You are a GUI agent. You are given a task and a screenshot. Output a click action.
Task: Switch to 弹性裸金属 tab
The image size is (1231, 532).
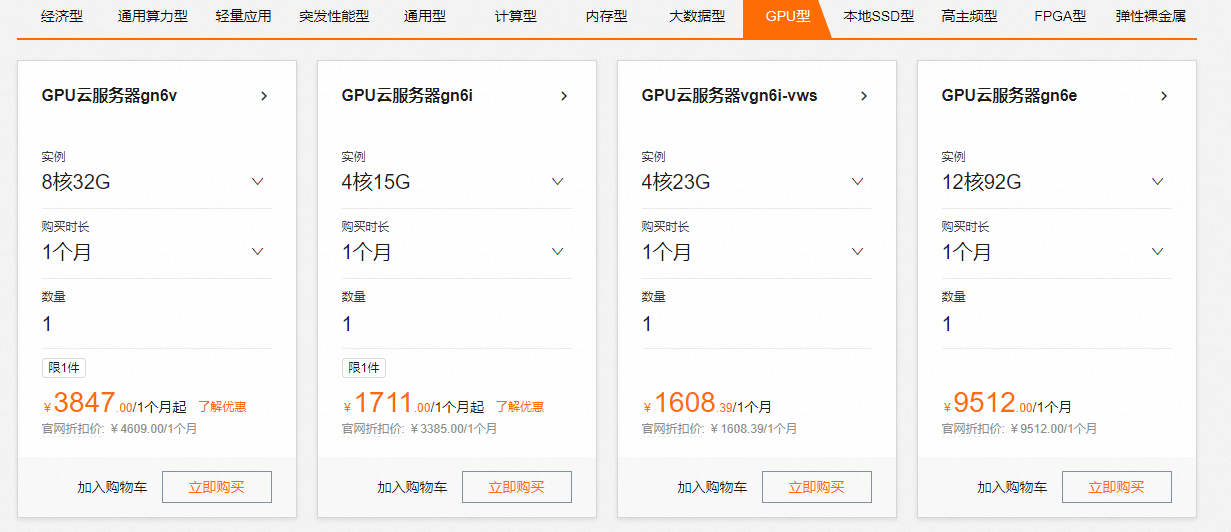pos(1151,17)
